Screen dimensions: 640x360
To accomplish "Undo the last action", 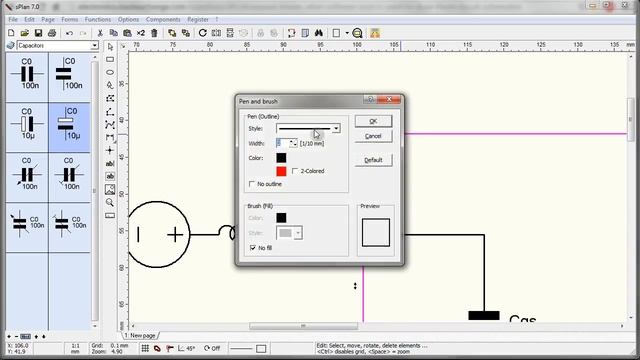I will (69, 33).
